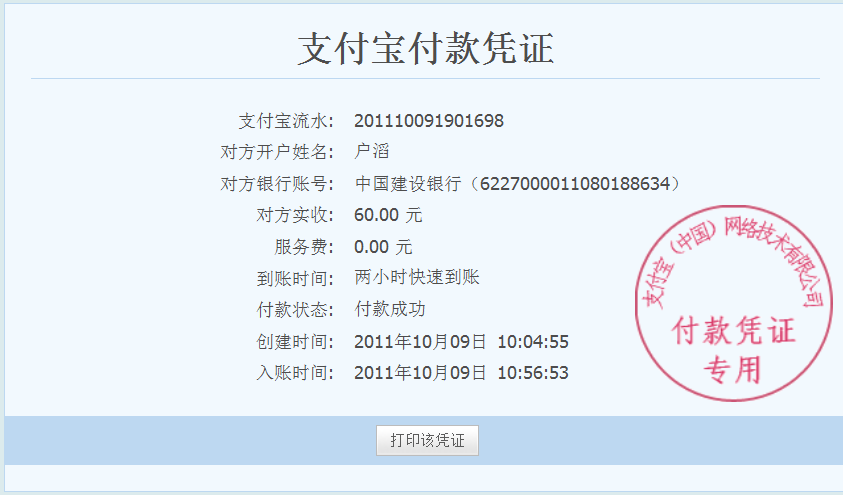Click the 对方银行账号 label
Screen dimensions: 843x495
click(276, 184)
